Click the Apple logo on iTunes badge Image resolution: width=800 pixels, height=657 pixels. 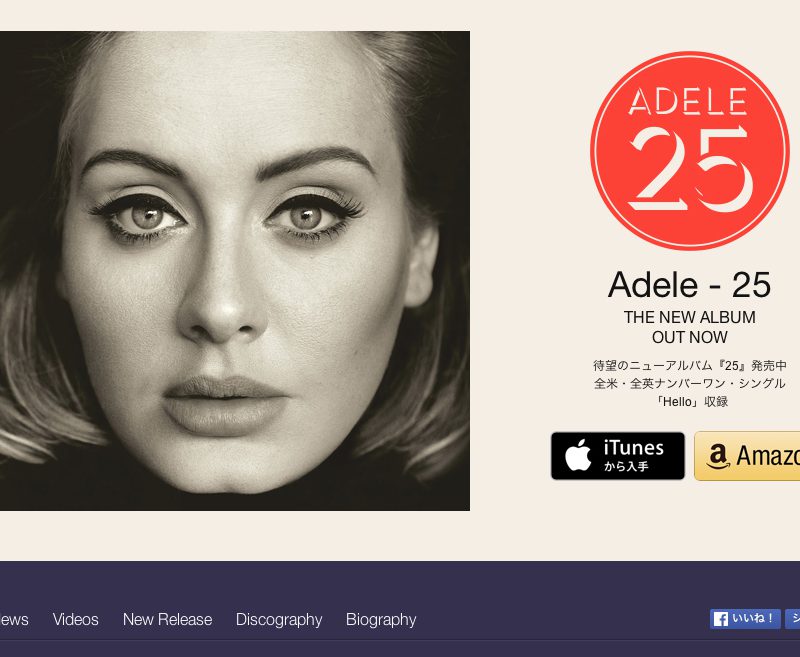578,456
